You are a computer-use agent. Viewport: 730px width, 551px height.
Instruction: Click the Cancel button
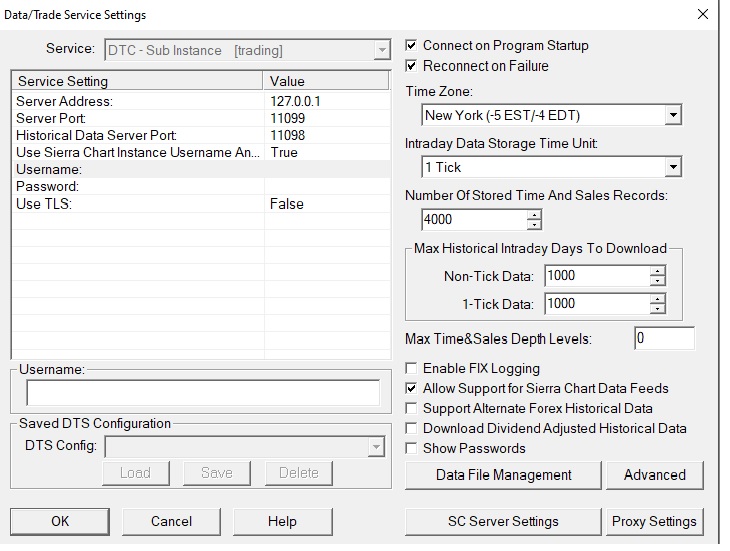pyautogui.click(x=171, y=521)
